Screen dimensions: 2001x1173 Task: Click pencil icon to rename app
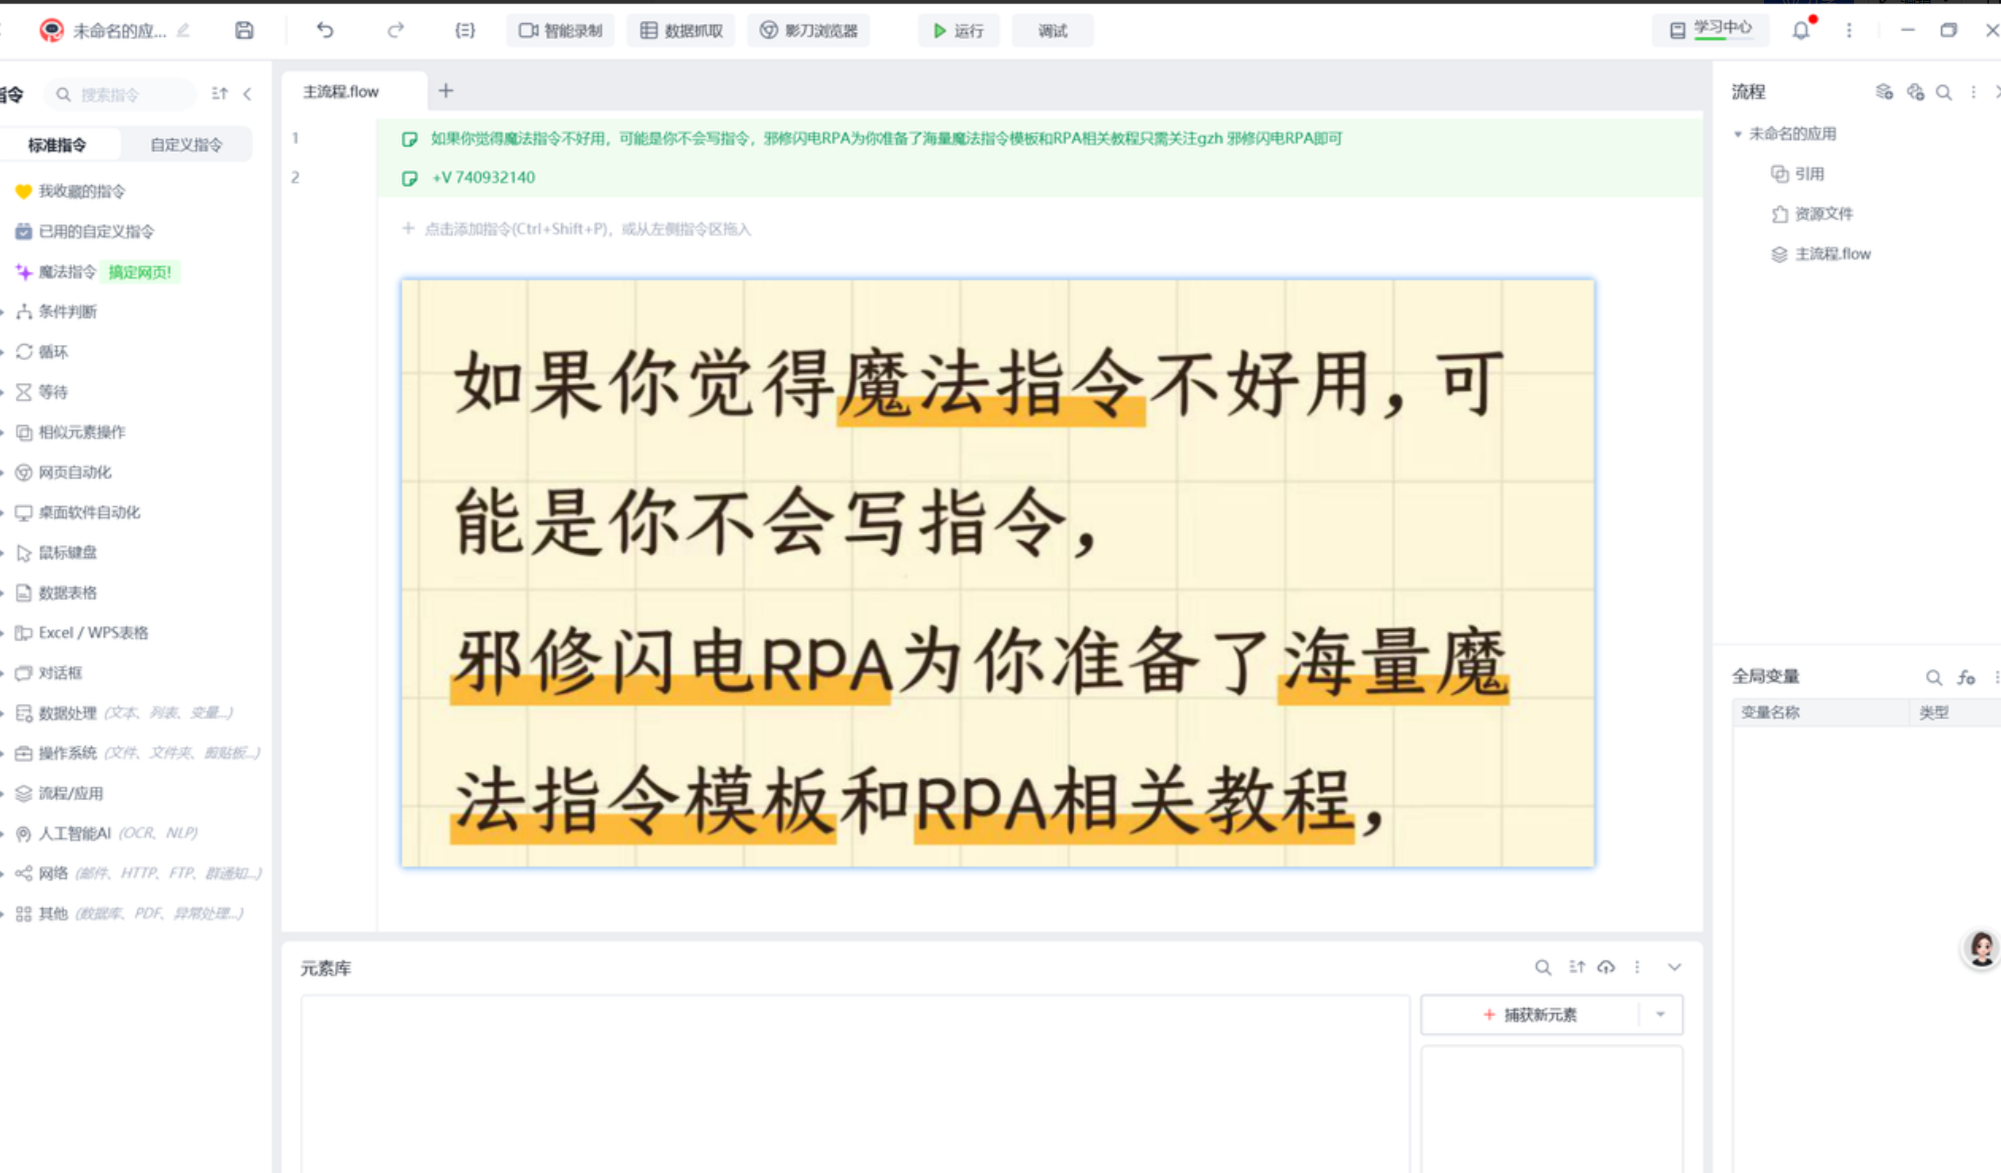[x=184, y=30]
